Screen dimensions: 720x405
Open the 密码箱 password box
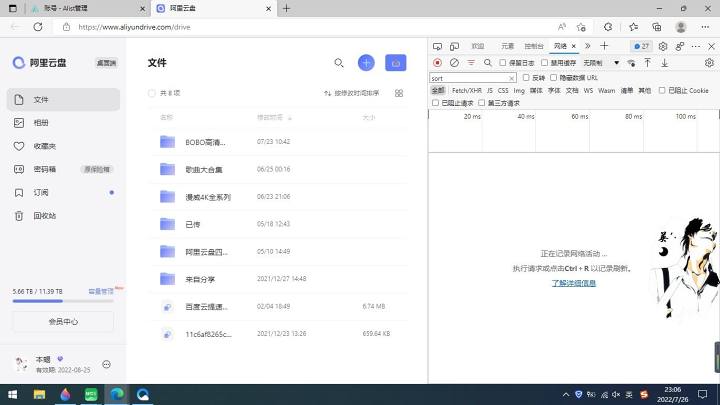[63, 169]
